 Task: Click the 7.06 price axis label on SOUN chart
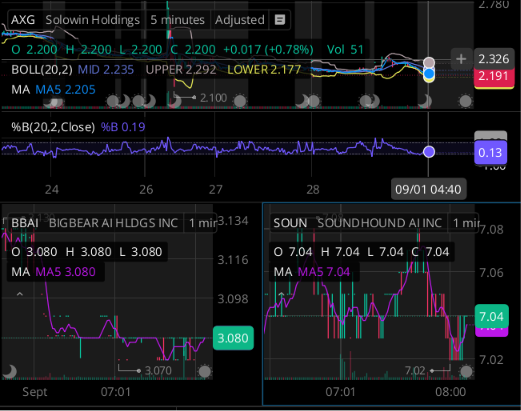491,273
